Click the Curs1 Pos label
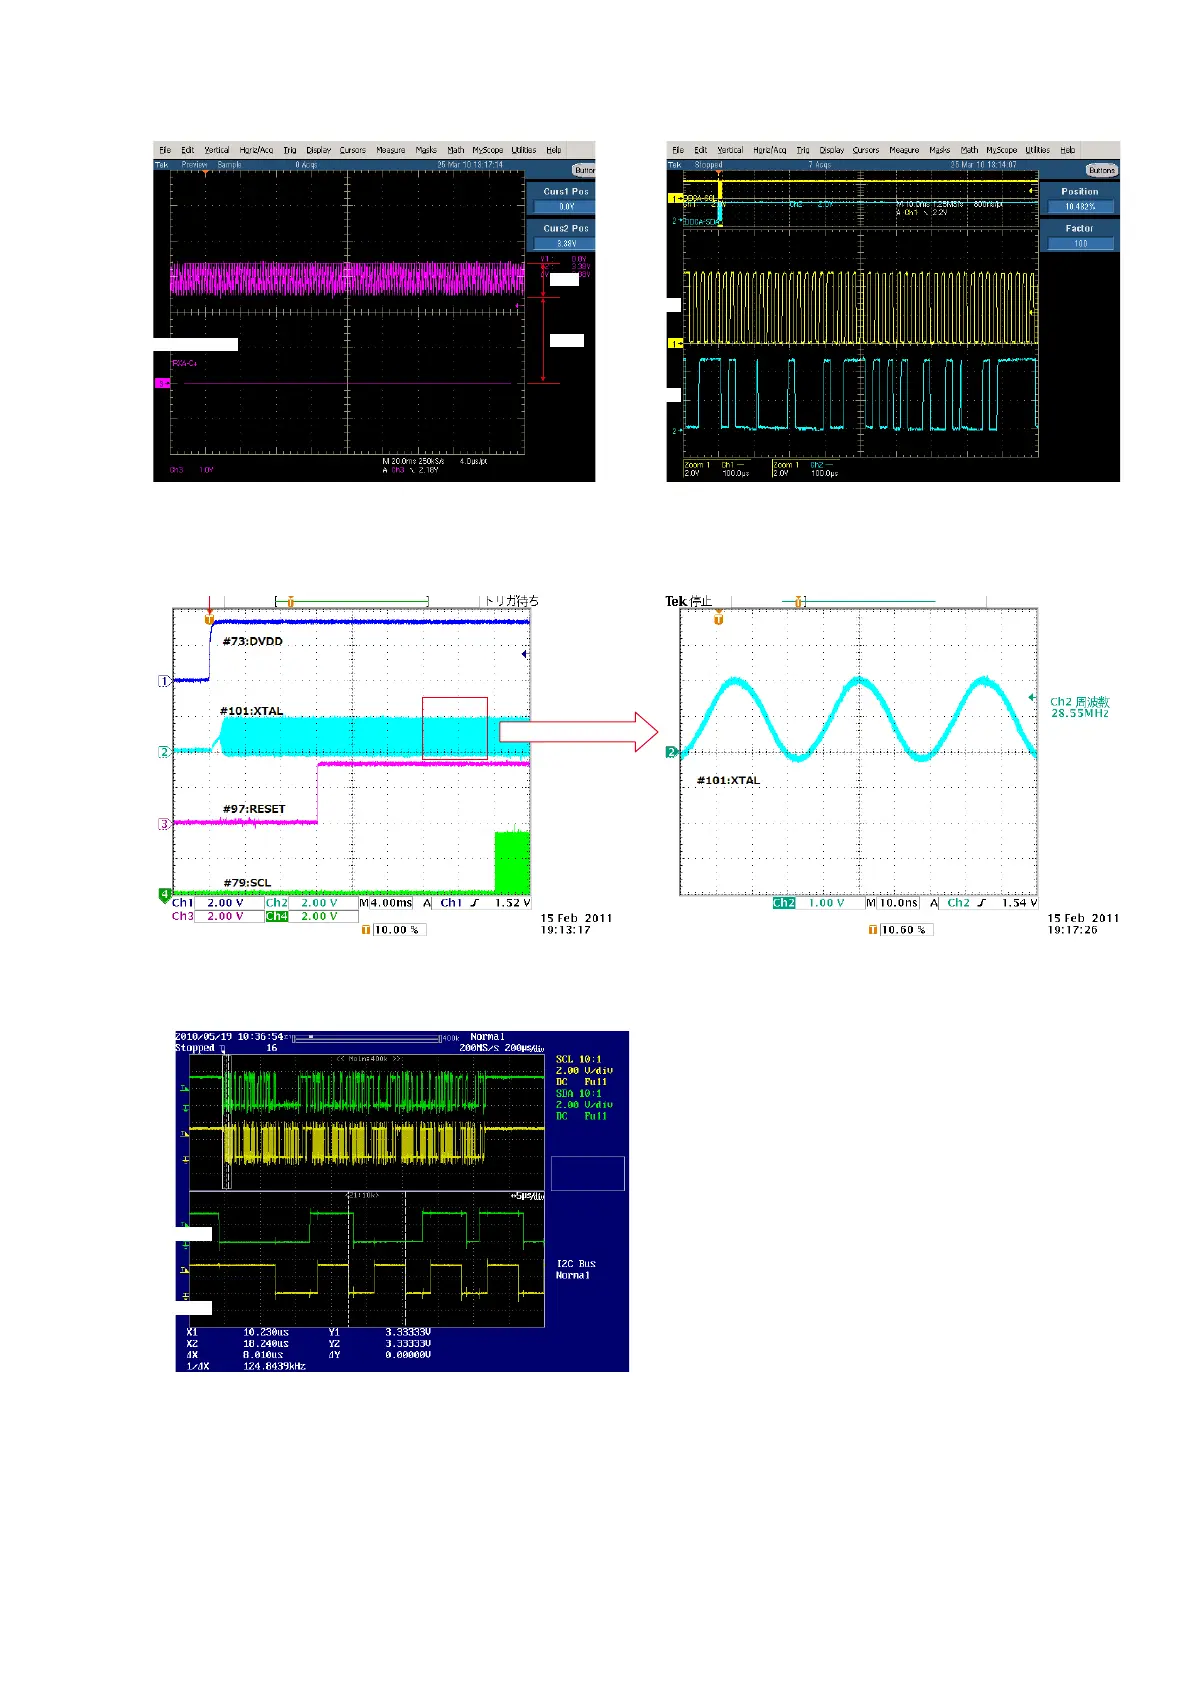The width and height of the screenshot is (1191, 1684). coord(566,191)
